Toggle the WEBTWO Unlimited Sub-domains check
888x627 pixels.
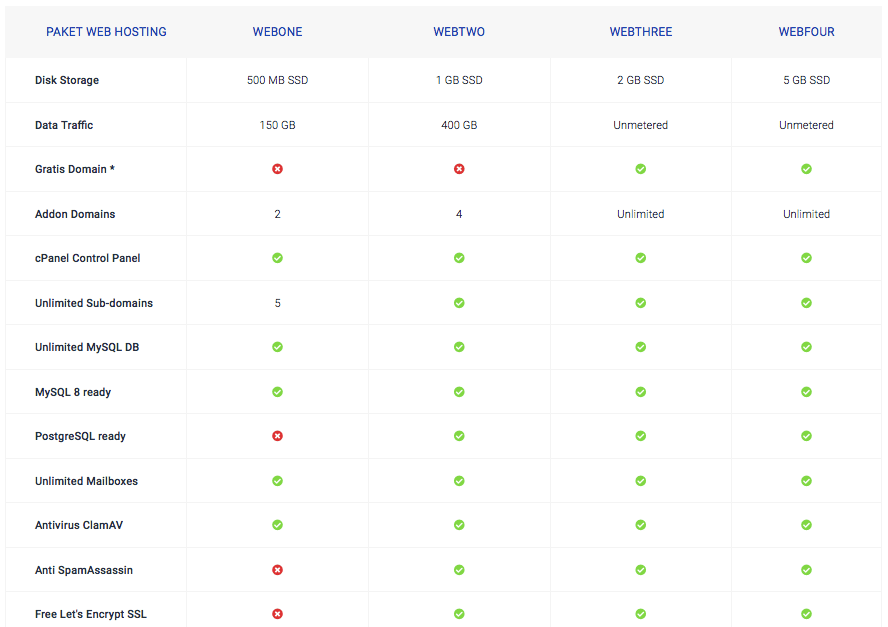pyautogui.click(x=459, y=302)
